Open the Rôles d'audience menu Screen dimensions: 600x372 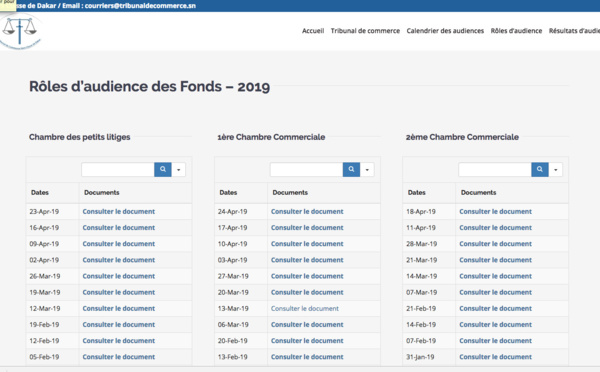coord(516,31)
